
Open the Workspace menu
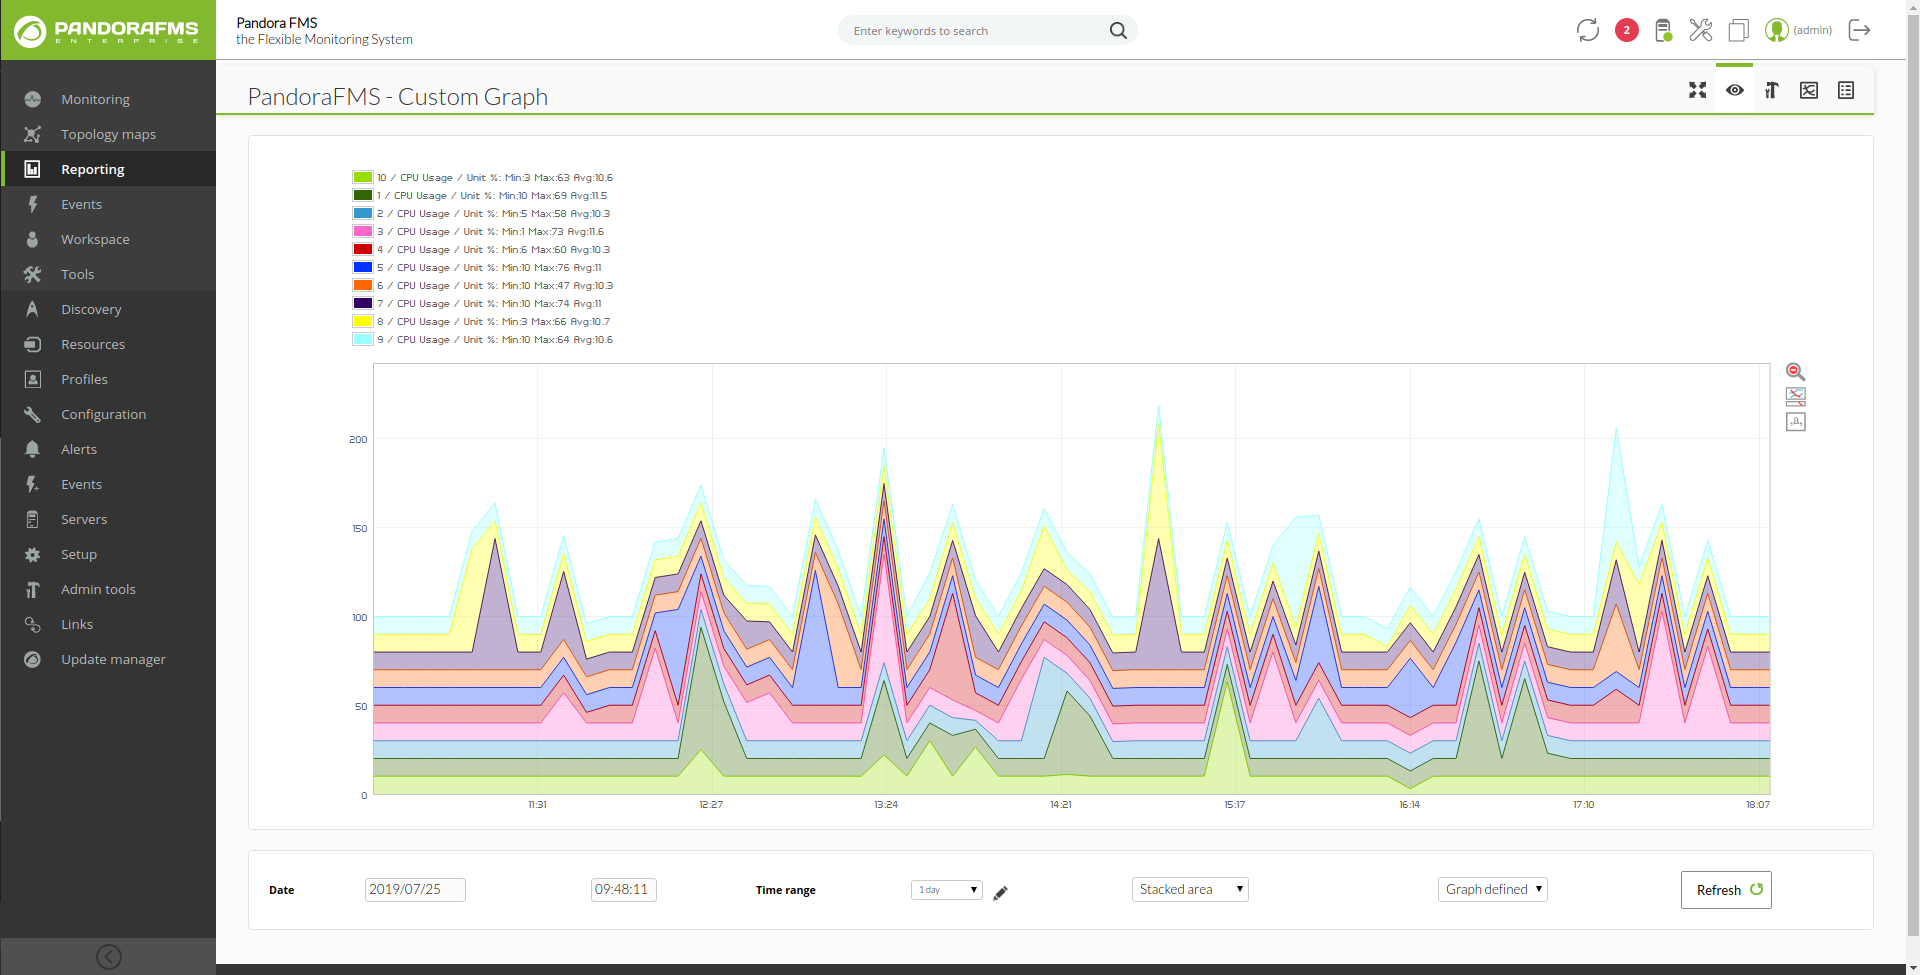108,239
